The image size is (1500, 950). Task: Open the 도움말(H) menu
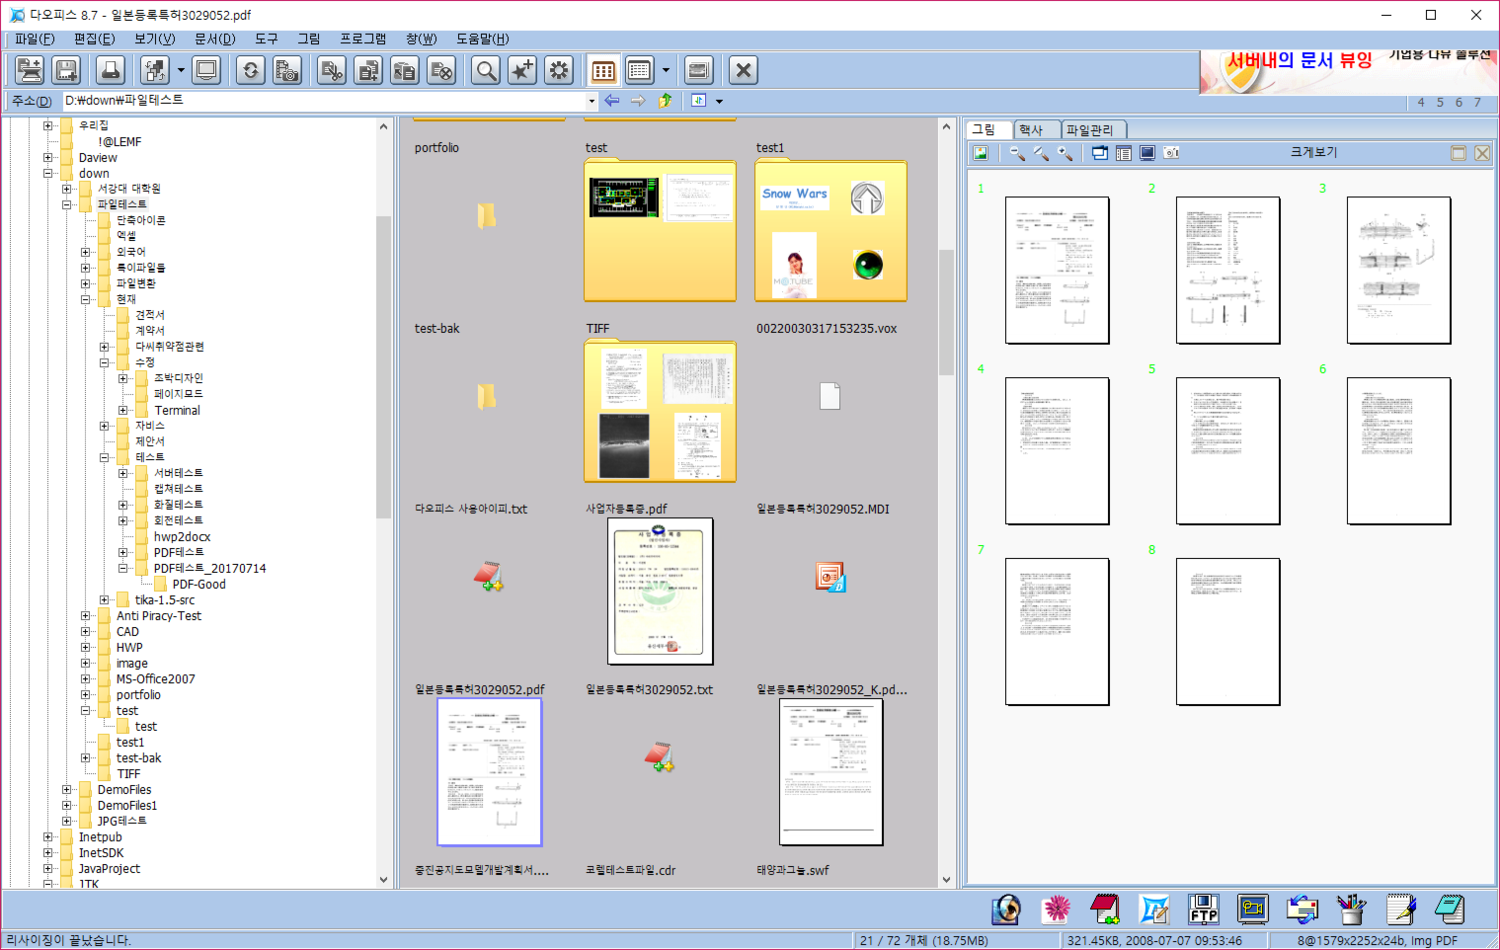pyautogui.click(x=482, y=39)
